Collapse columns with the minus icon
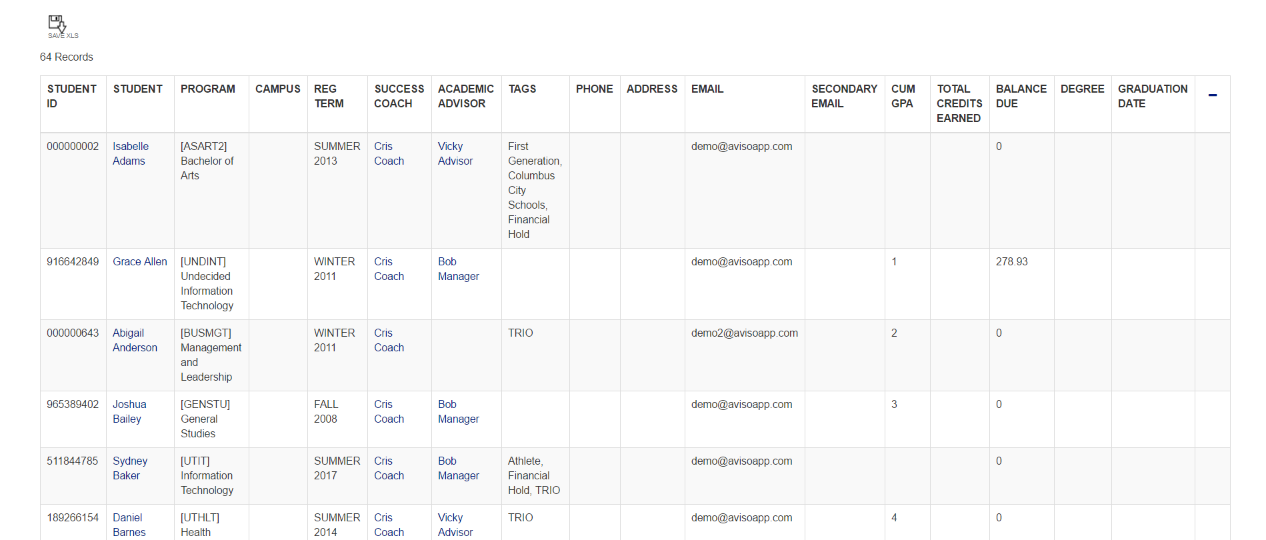Viewport: 1266px width, 540px height. [x=1213, y=95]
